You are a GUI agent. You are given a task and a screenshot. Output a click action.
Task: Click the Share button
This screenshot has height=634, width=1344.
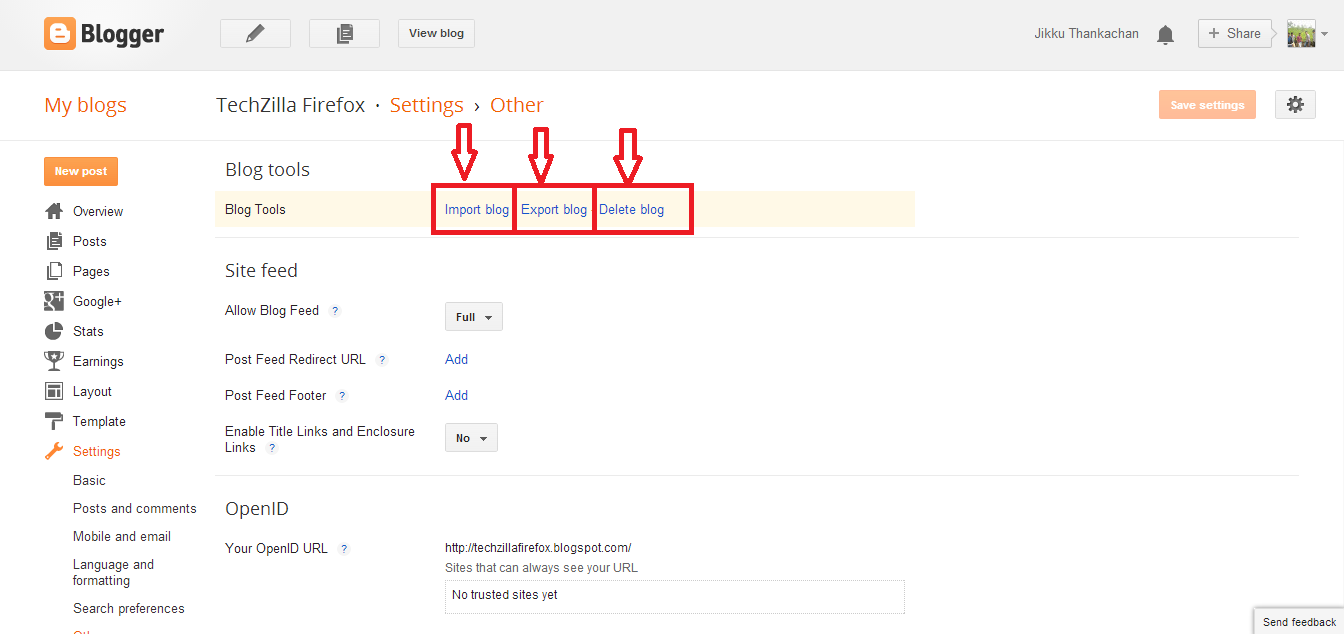[1235, 33]
